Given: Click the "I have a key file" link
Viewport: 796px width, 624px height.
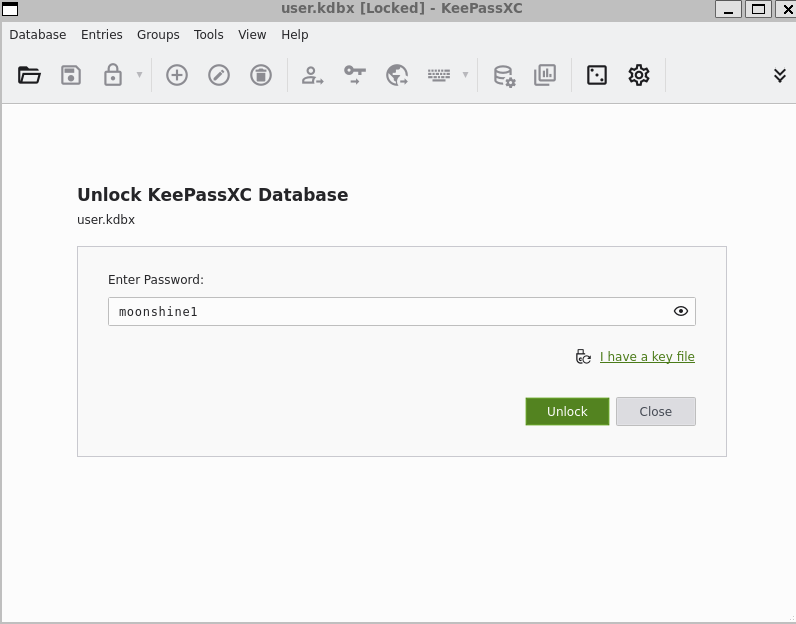Looking at the screenshot, I should (x=647, y=357).
